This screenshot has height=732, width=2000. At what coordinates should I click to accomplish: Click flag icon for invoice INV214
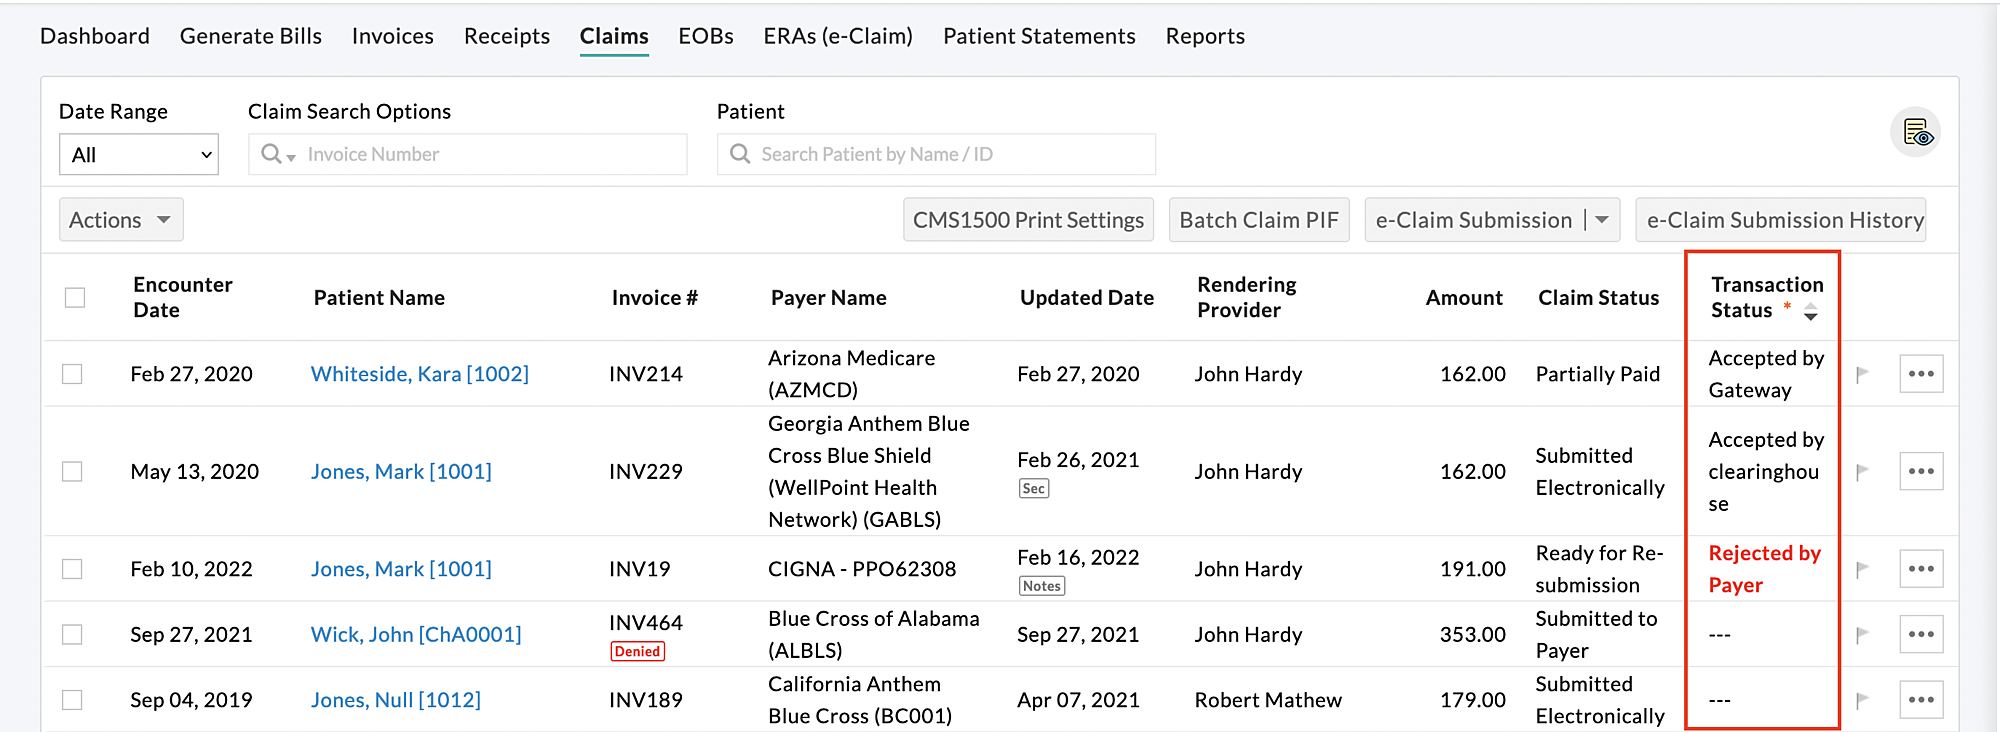(x=1862, y=374)
